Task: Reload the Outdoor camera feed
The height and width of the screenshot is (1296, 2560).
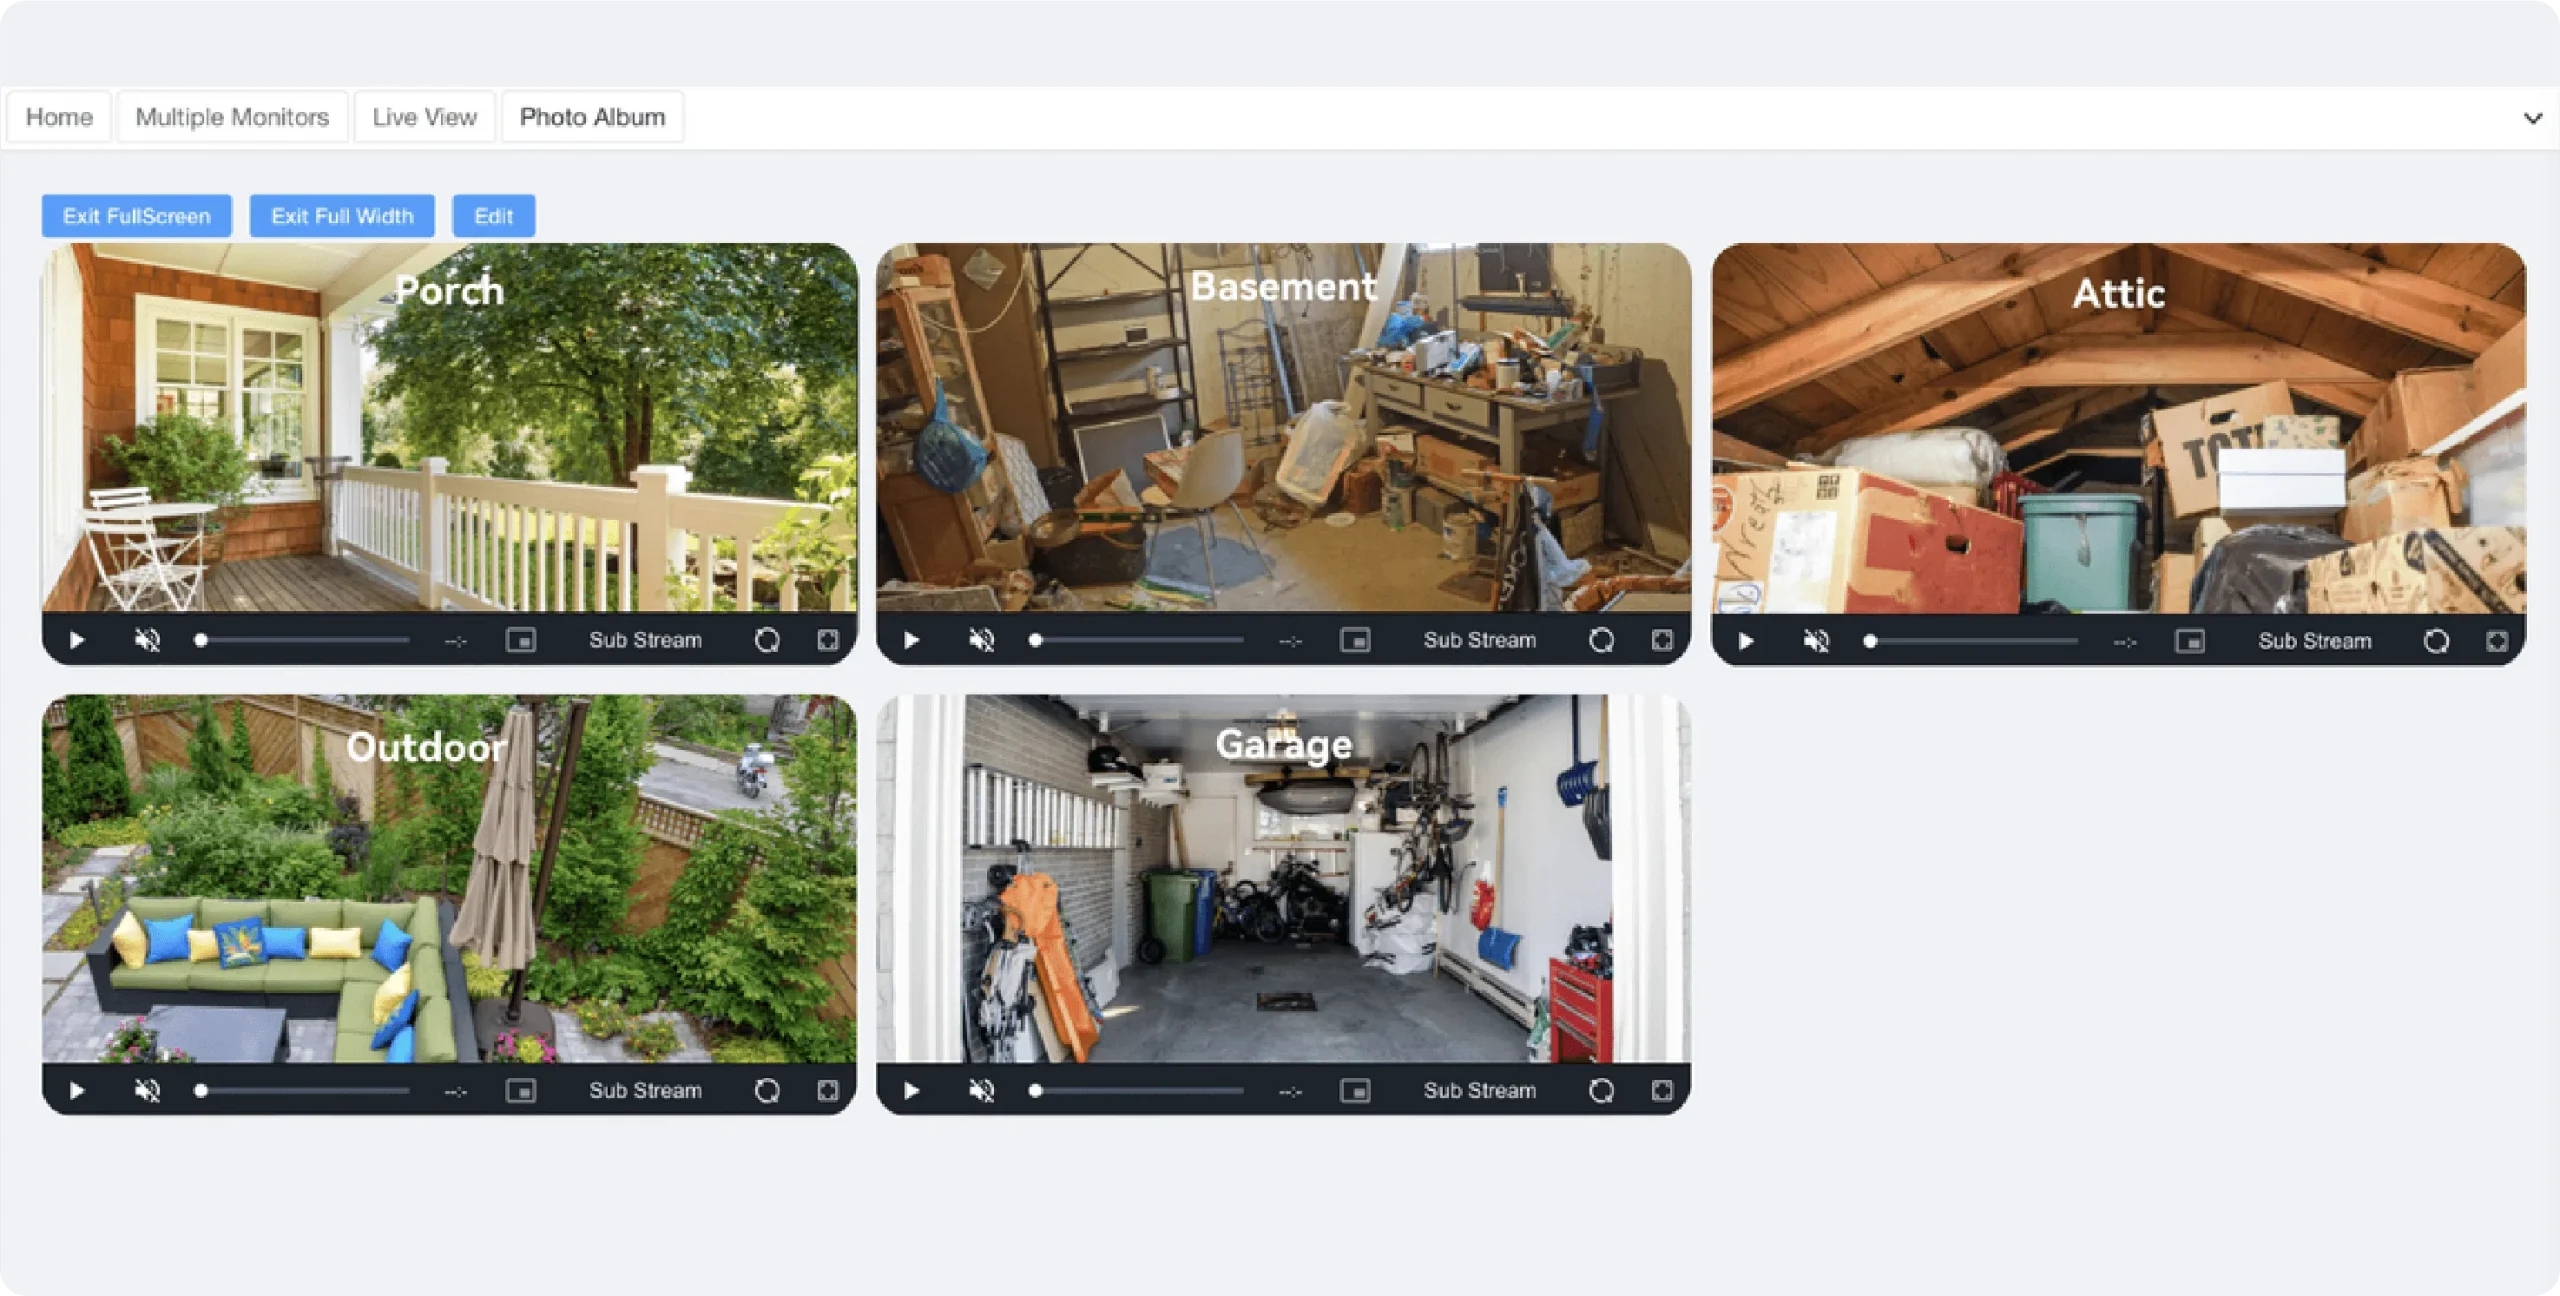Action: coord(767,1090)
